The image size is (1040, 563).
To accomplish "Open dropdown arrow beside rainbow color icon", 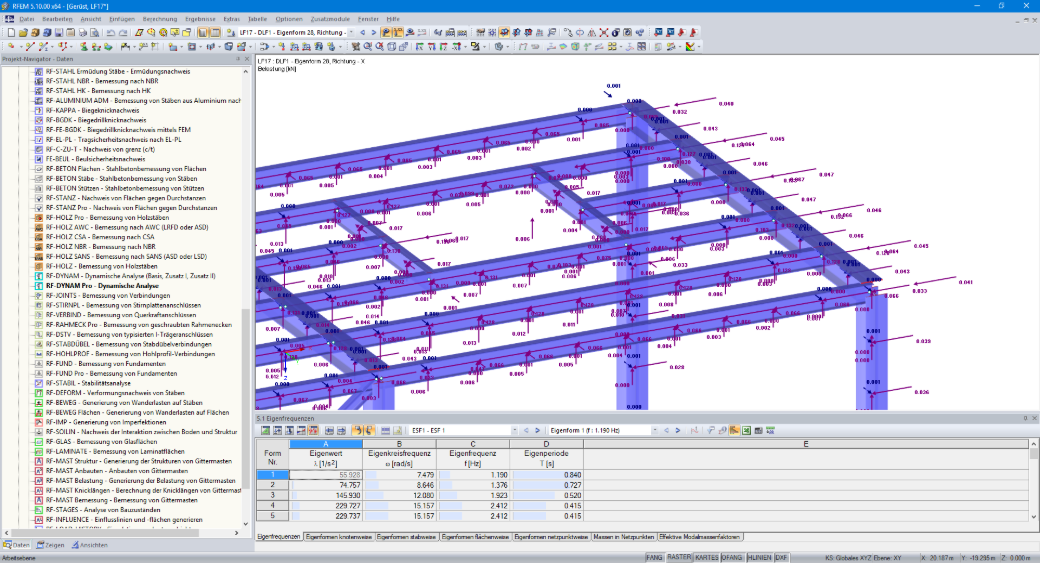I will pyautogui.click(x=699, y=46).
